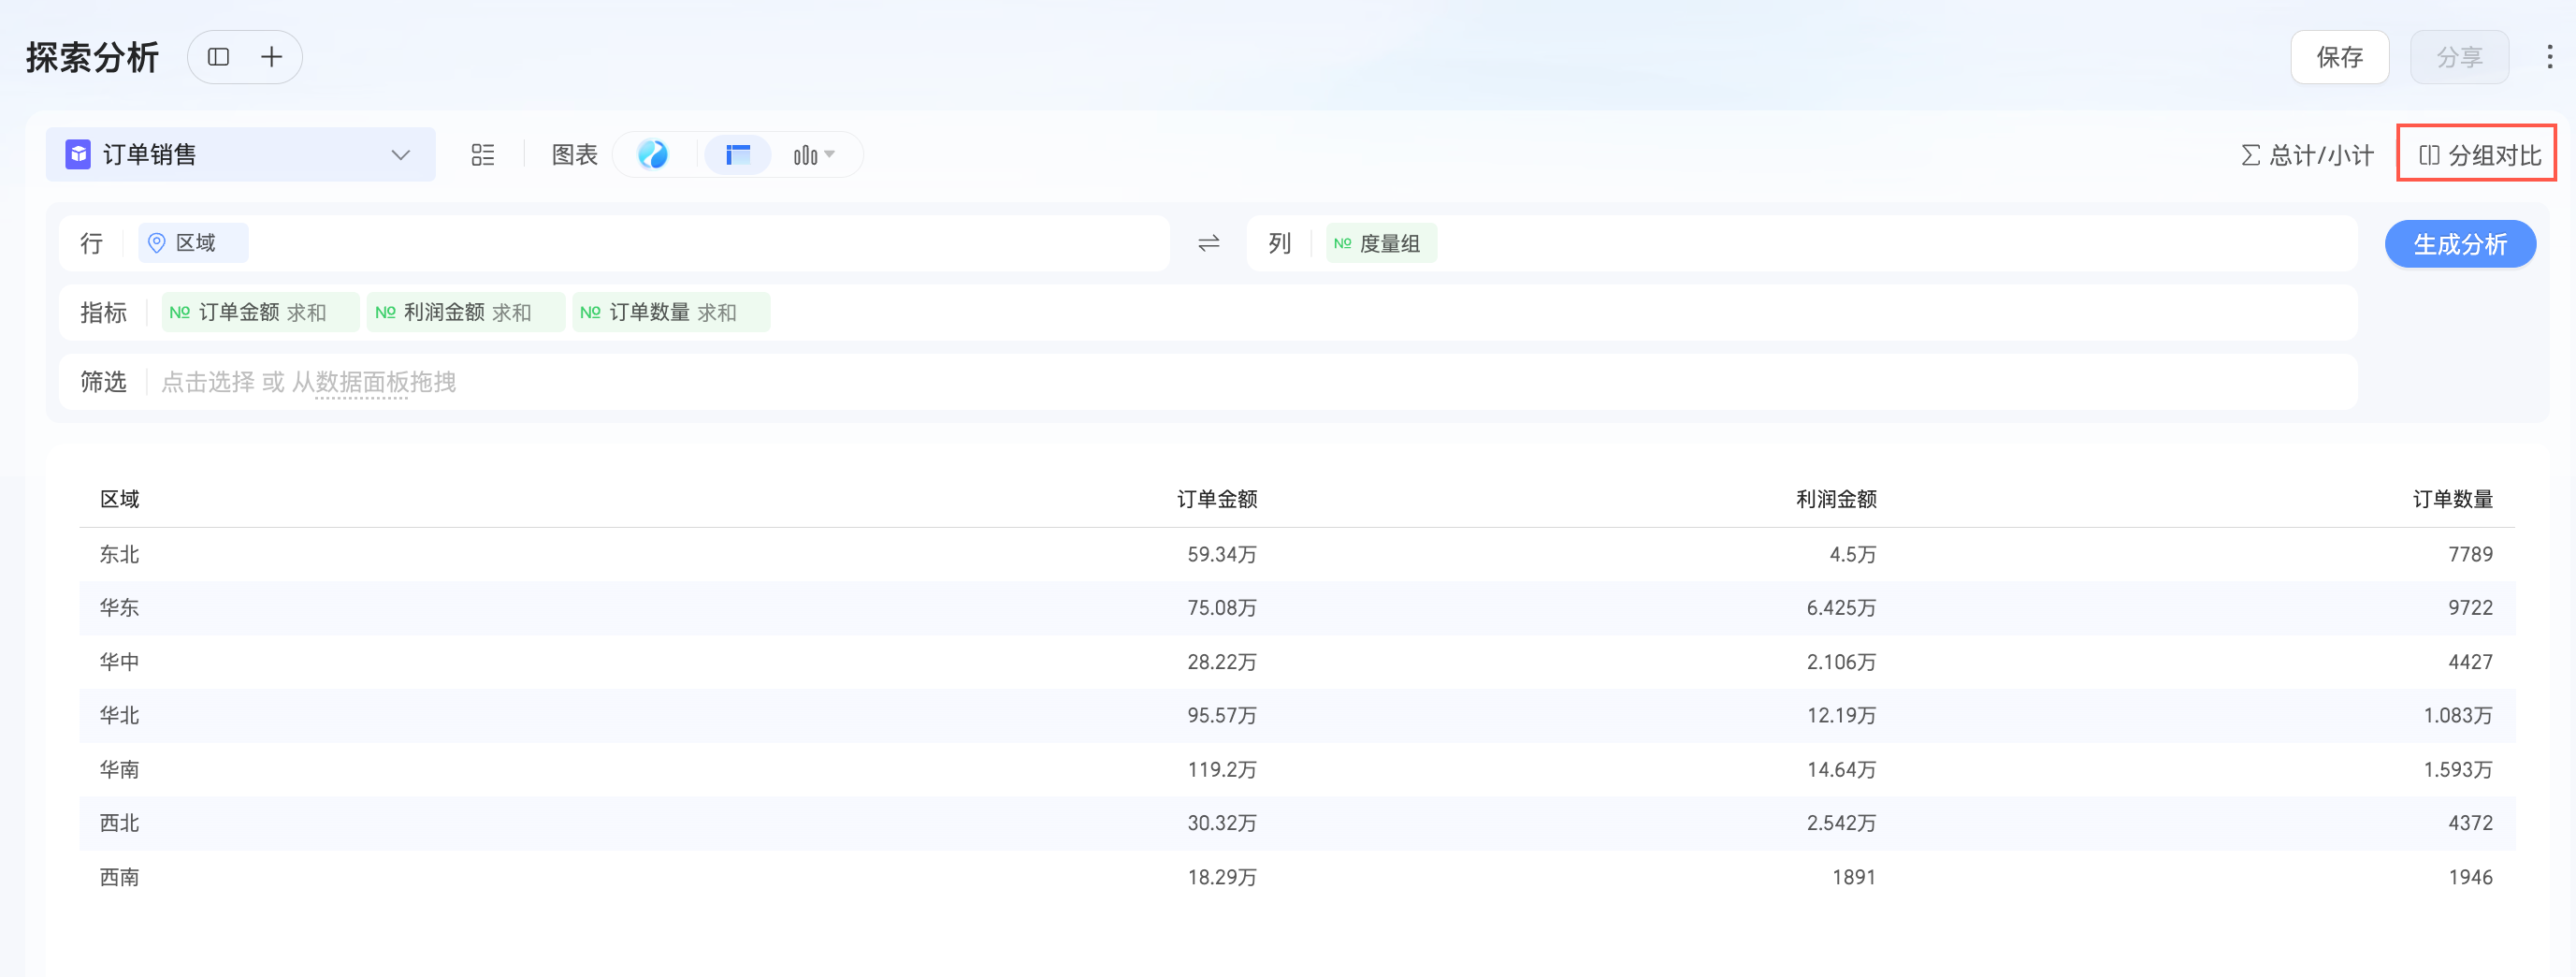The image size is (2576, 977).
Task: Click the 订单金额 column header
Action: (x=1217, y=499)
